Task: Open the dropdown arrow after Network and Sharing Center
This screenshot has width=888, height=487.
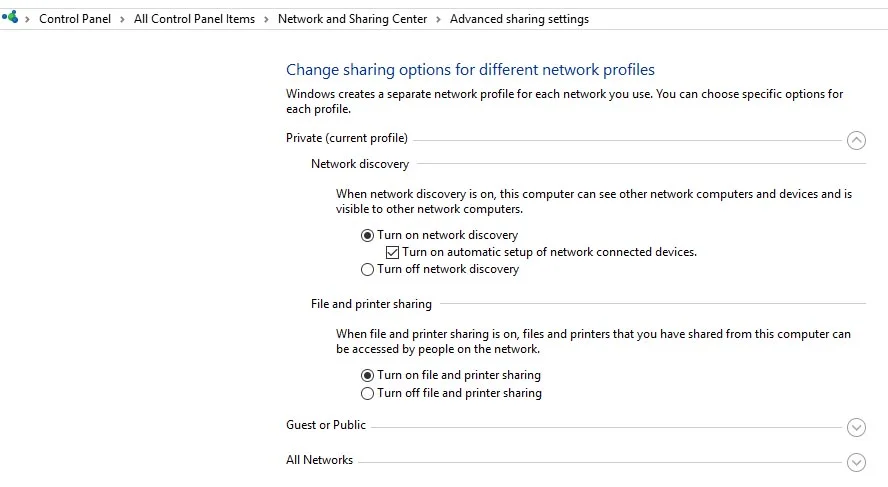Action: tap(438, 19)
